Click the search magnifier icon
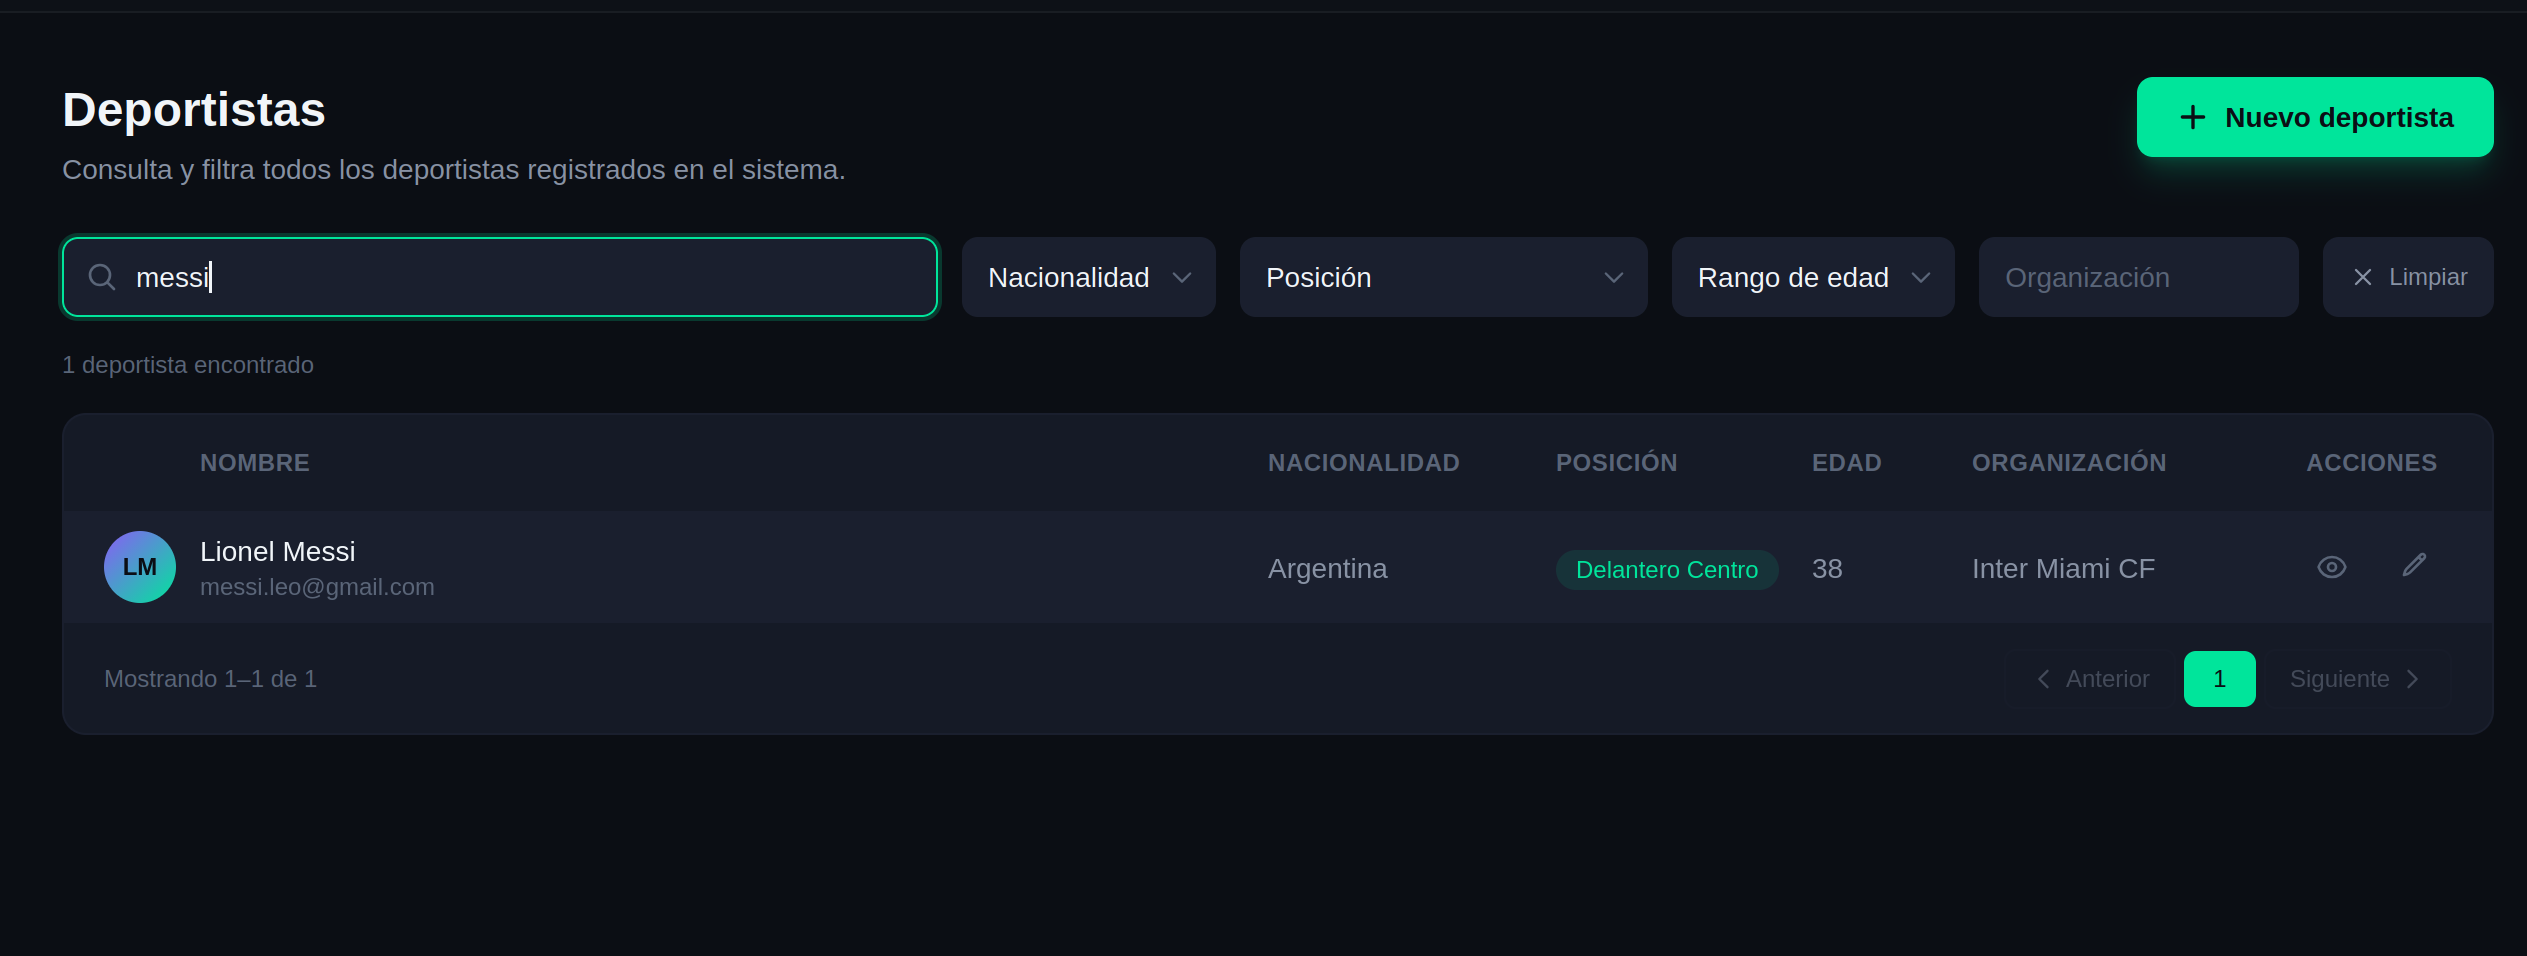 pos(101,277)
